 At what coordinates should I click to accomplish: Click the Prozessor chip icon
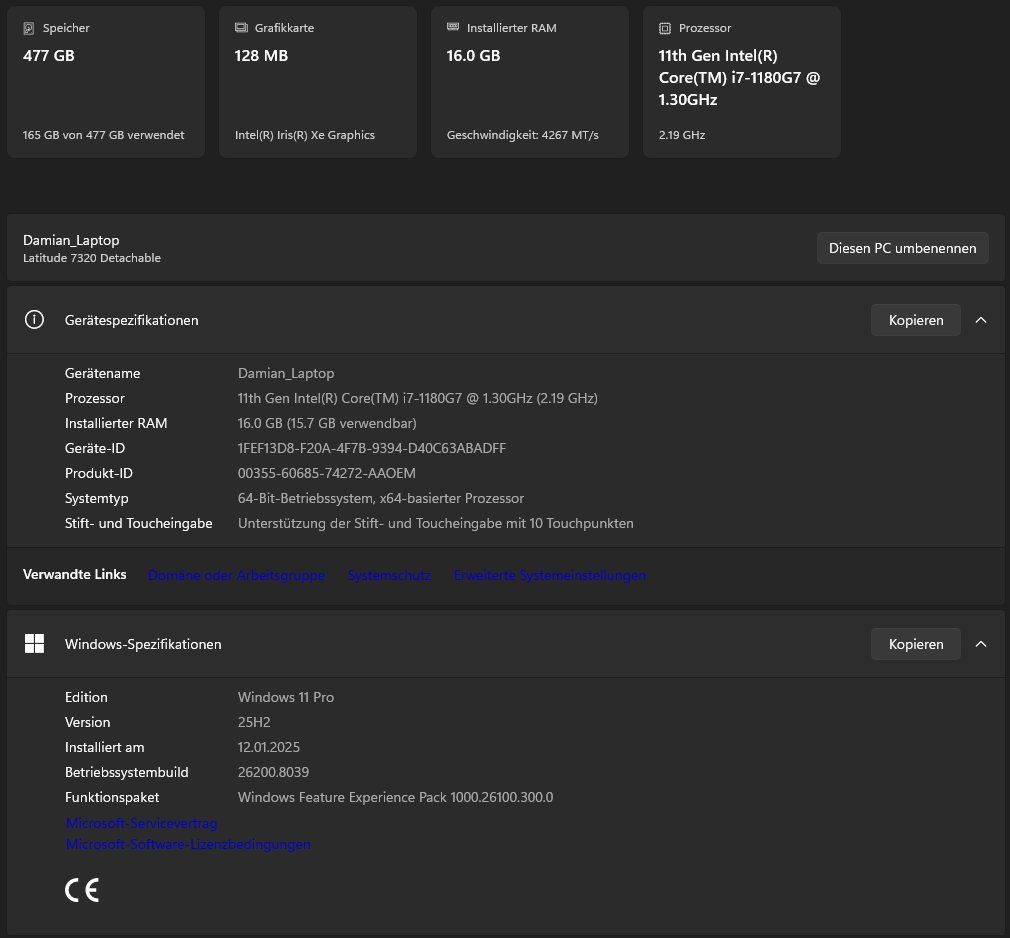[x=665, y=28]
